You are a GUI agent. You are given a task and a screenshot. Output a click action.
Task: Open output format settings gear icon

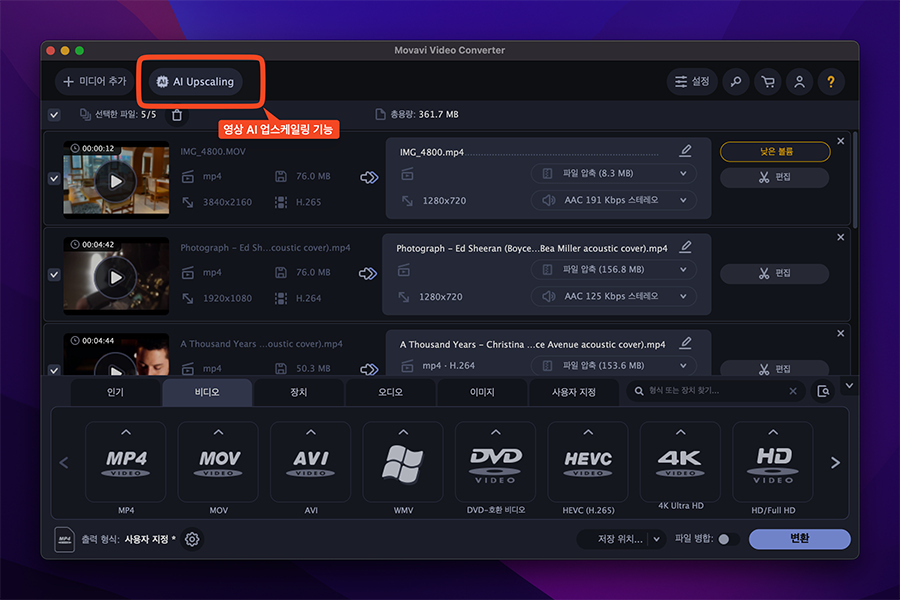tap(192, 540)
